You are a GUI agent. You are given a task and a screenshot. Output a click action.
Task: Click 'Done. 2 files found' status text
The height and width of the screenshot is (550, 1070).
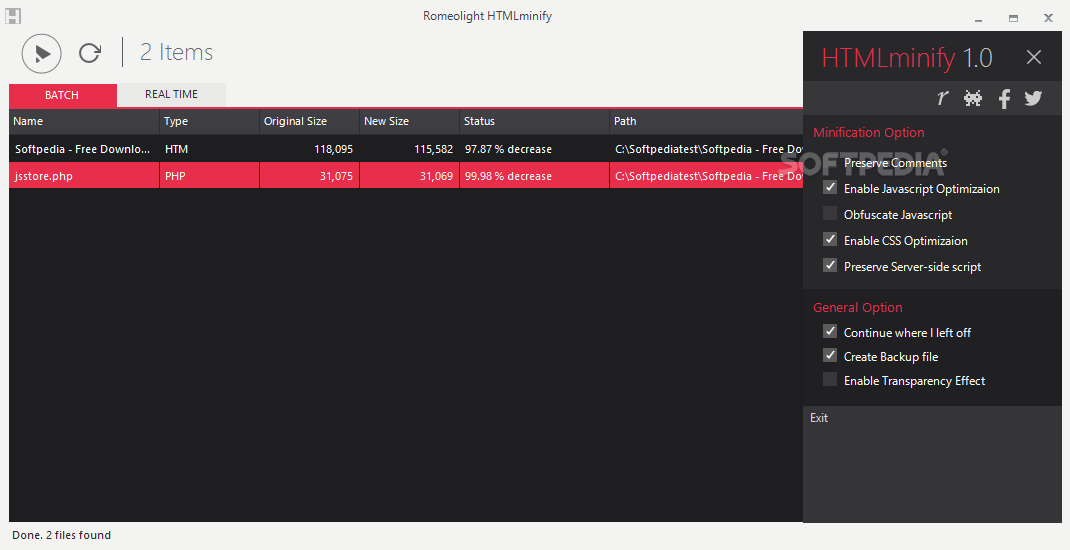61,535
